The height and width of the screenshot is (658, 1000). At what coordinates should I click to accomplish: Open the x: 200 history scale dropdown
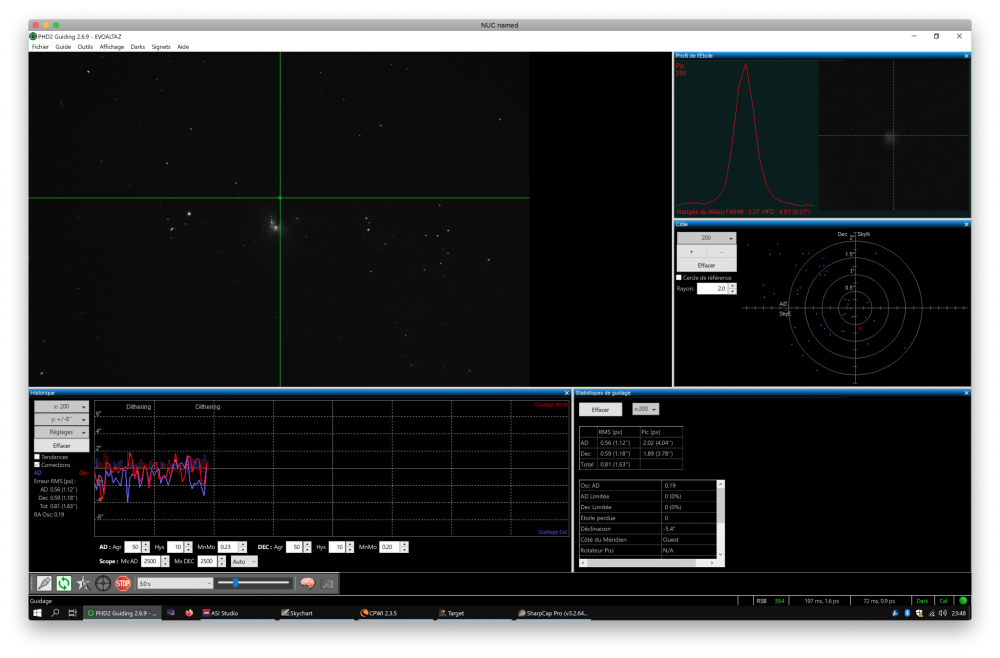tap(61, 406)
